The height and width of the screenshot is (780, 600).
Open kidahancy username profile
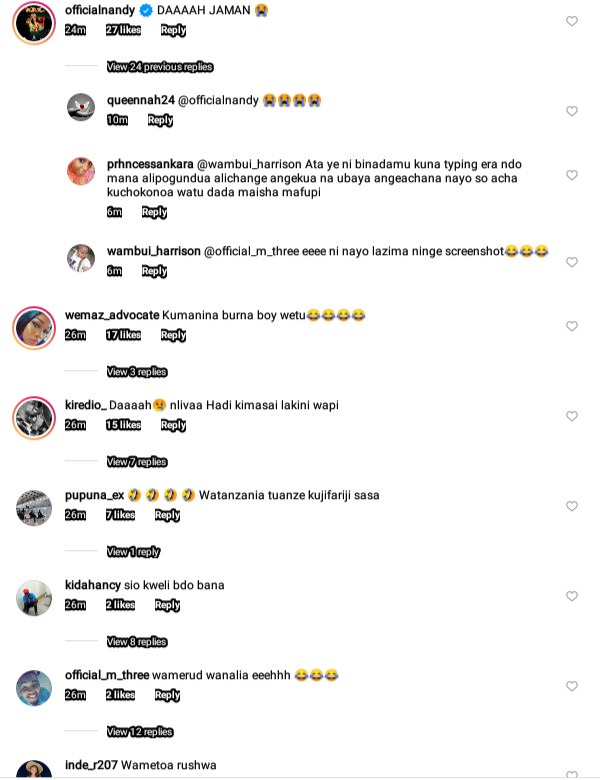93,585
